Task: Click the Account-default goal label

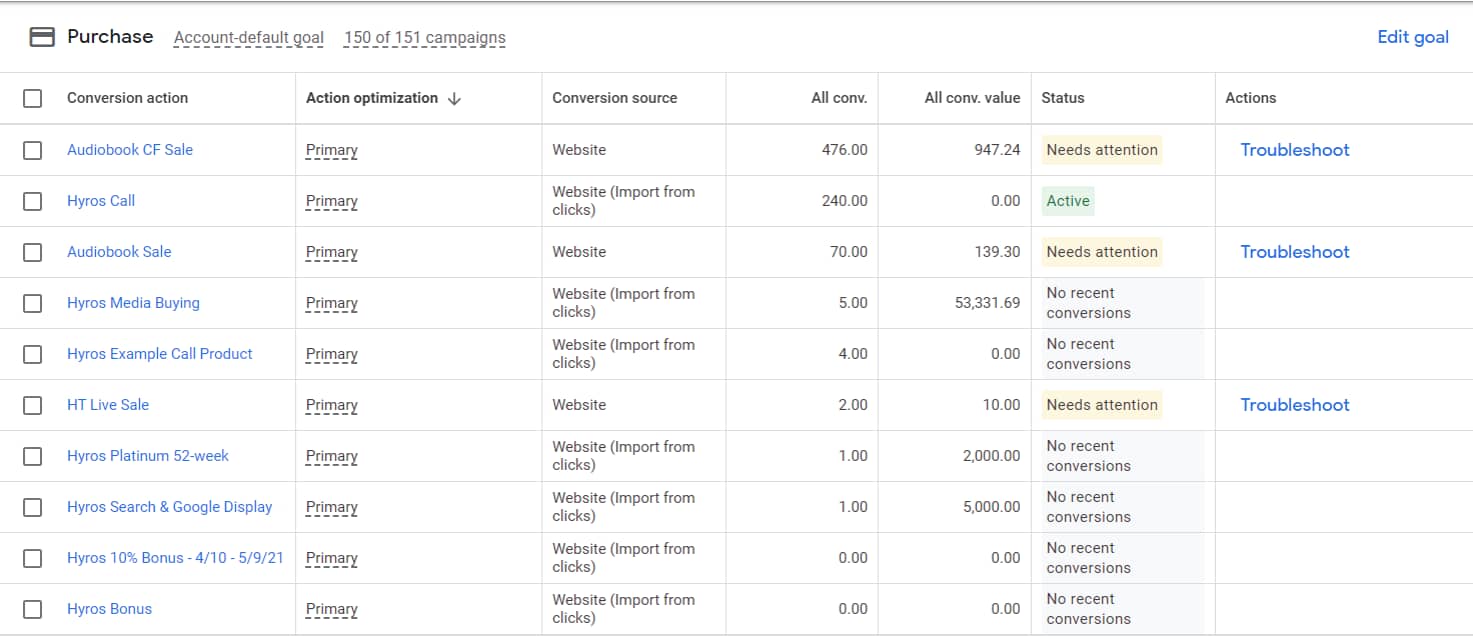Action: click(x=249, y=38)
